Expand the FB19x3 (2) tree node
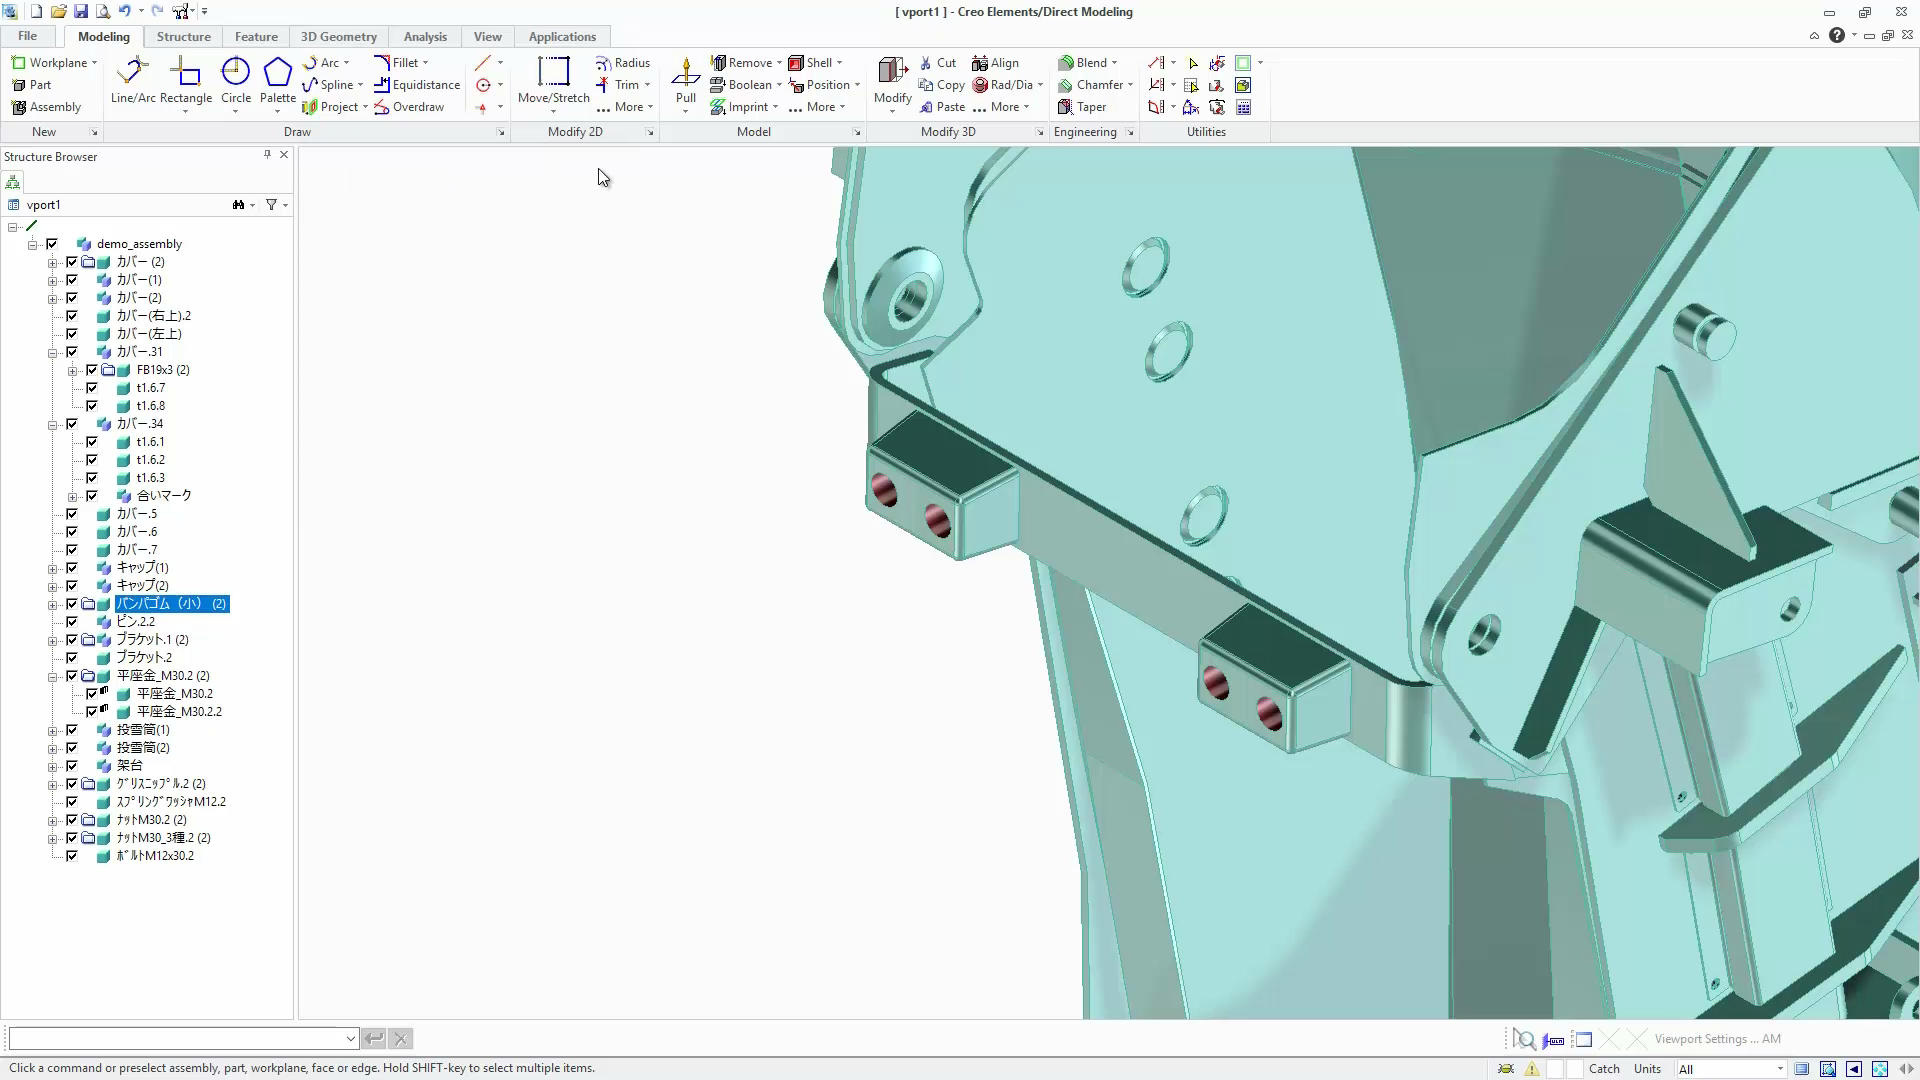 73,370
